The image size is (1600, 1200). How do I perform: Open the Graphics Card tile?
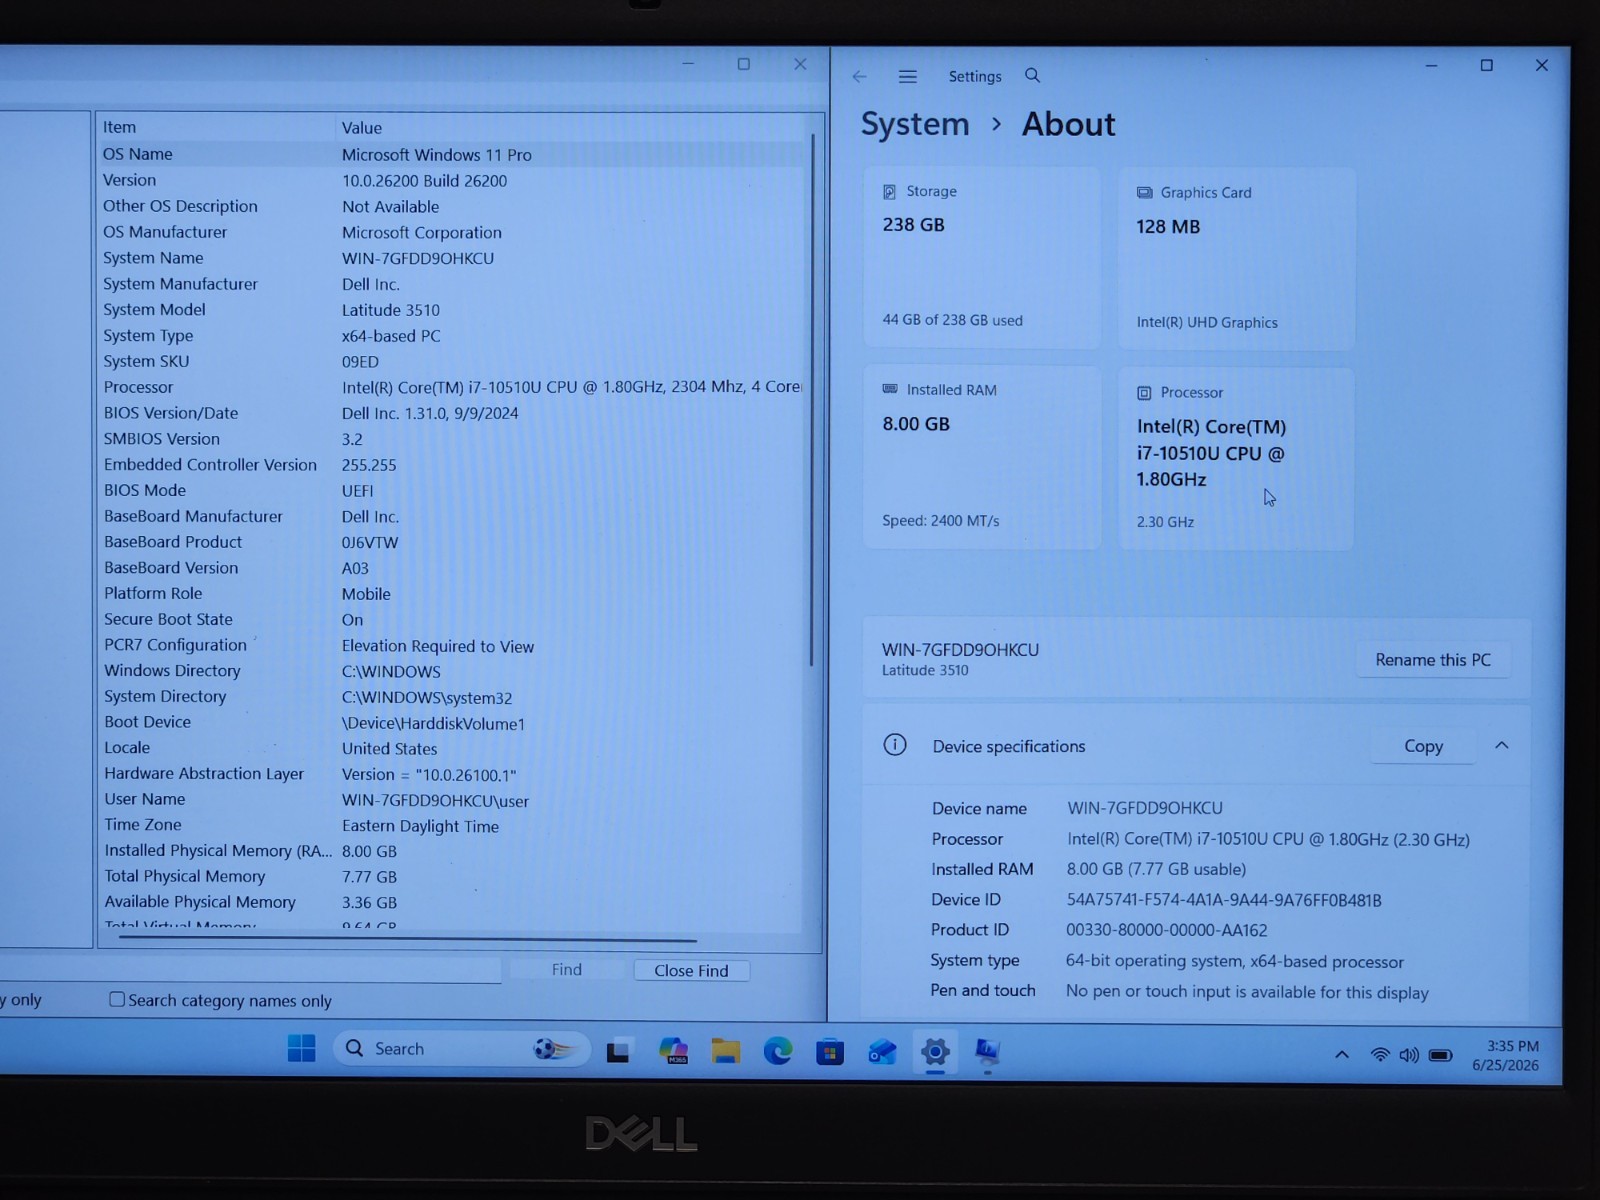pos(1236,258)
